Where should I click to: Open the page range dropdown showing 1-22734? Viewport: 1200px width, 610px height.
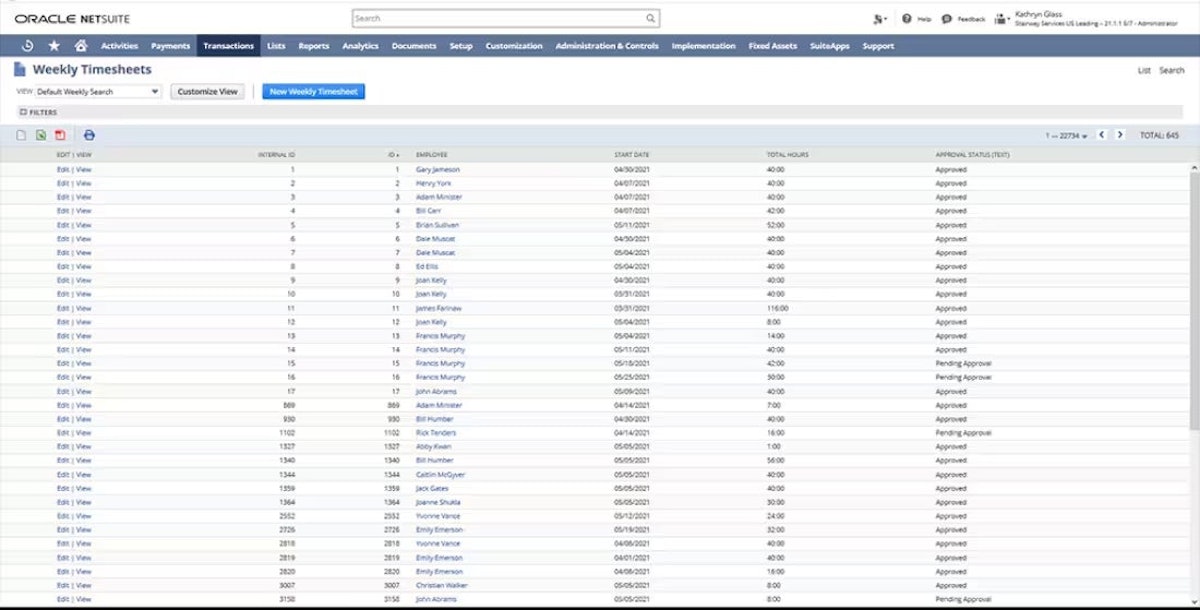(x=1065, y=135)
